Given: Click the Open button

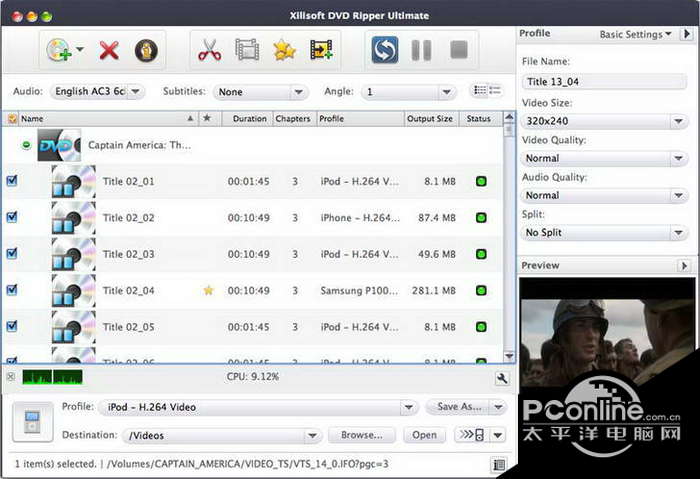Looking at the screenshot, I should [x=424, y=435].
